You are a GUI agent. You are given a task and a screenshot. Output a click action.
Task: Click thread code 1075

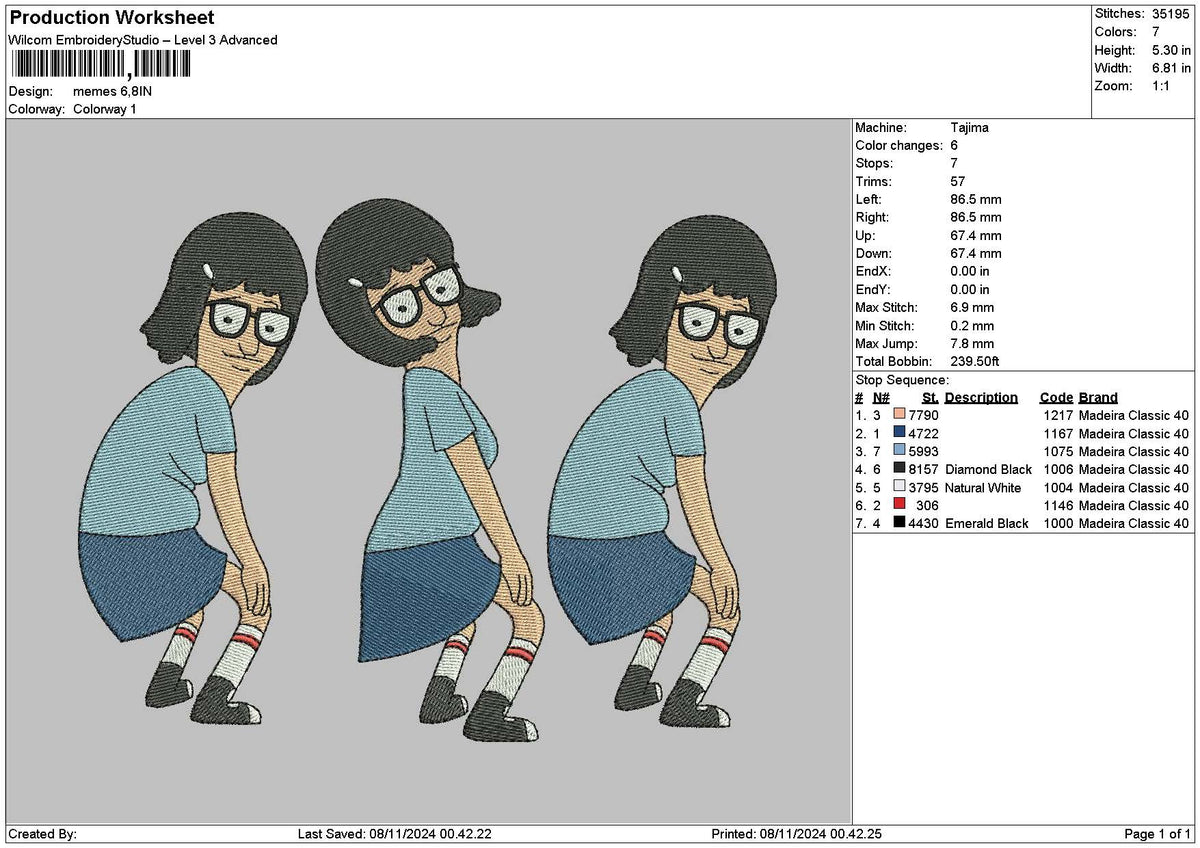tap(1058, 451)
